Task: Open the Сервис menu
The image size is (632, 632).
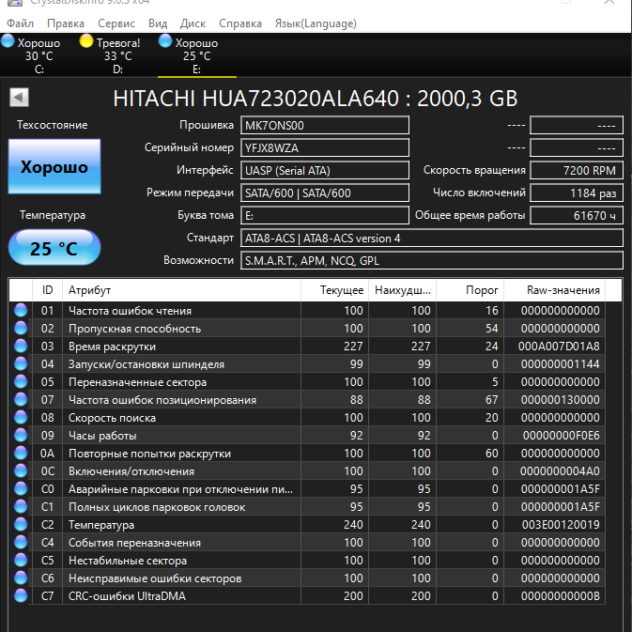Action: click(116, 23)
